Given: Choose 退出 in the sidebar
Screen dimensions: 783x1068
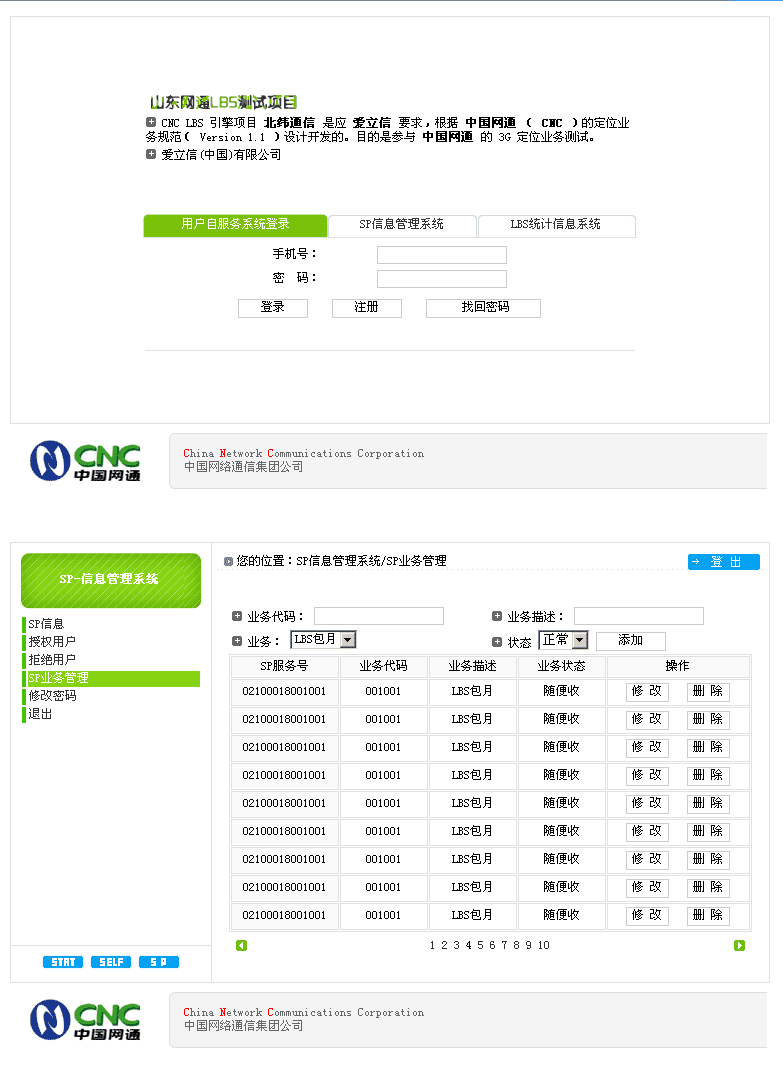Looking at the screenshot, I should (x=39, y=714).
